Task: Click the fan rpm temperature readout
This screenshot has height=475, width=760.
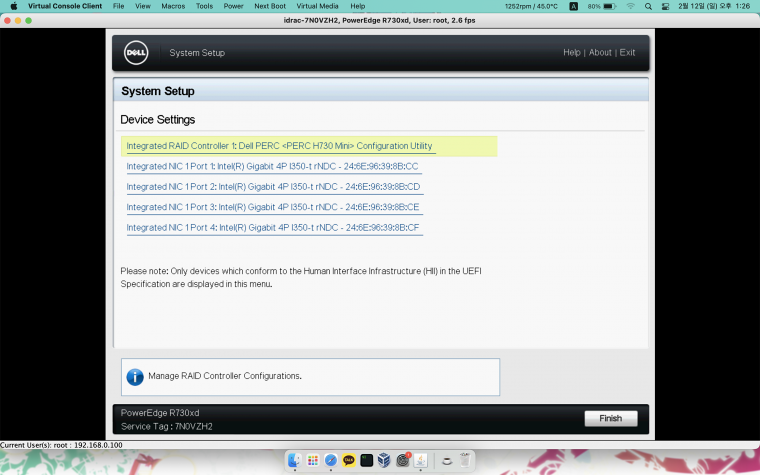Action: (x=531, y=6)
